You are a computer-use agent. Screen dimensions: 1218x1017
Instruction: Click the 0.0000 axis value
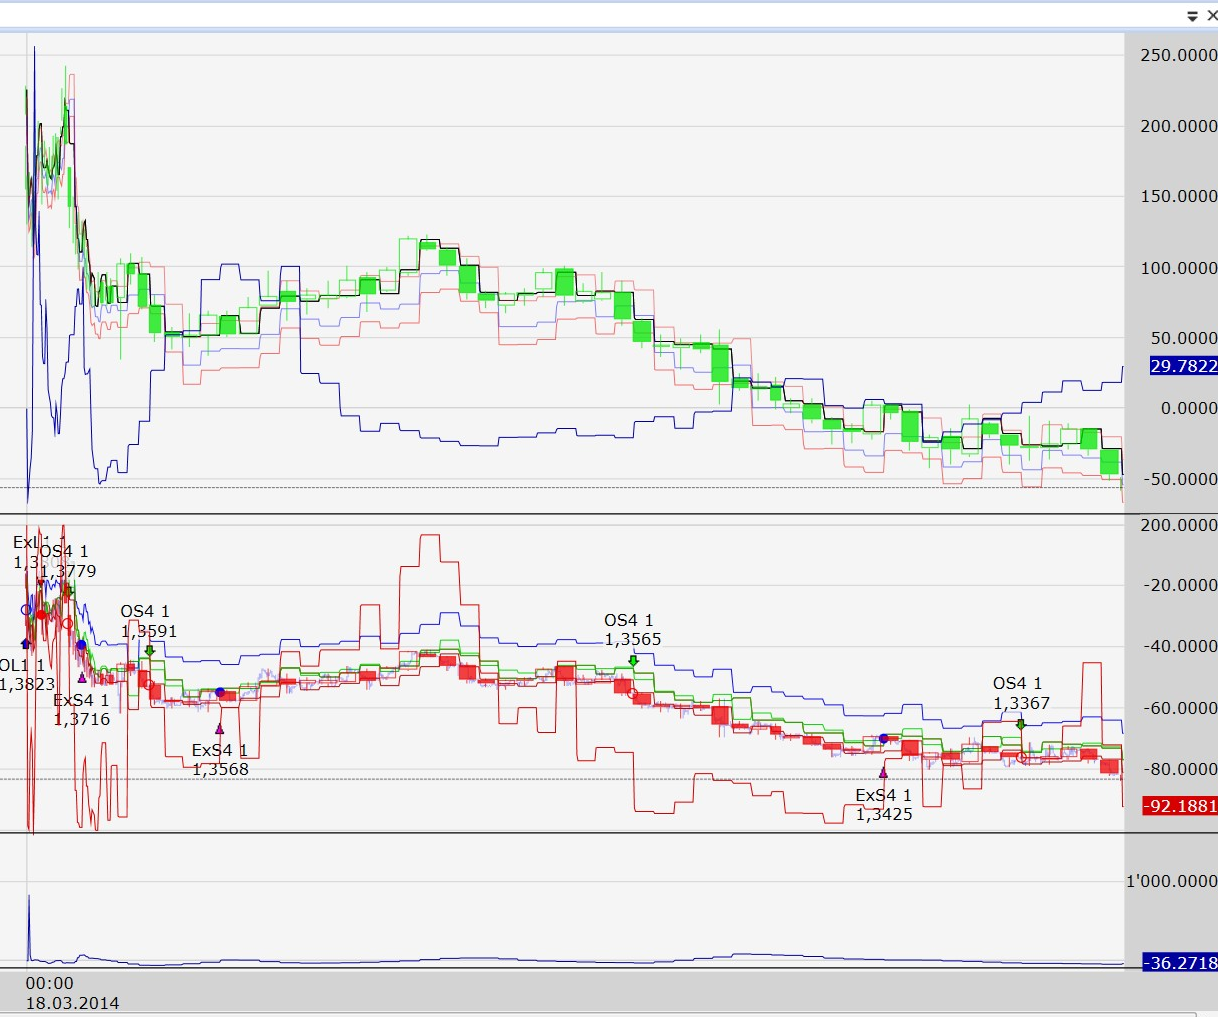point(1188,408)
